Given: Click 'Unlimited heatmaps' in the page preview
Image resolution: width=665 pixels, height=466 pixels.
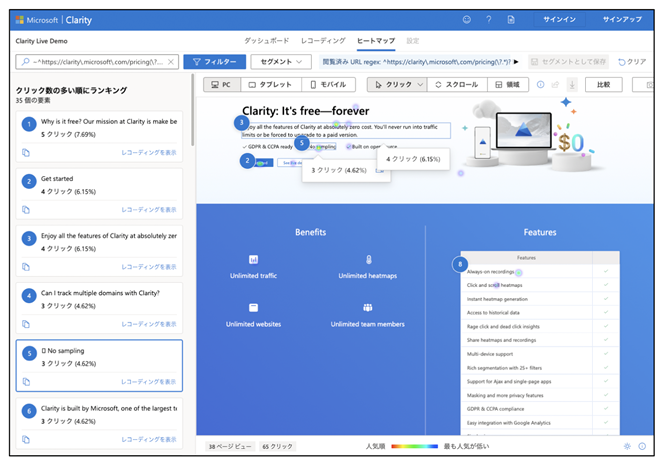Looking at the screenshot, I should pos(368,276).
